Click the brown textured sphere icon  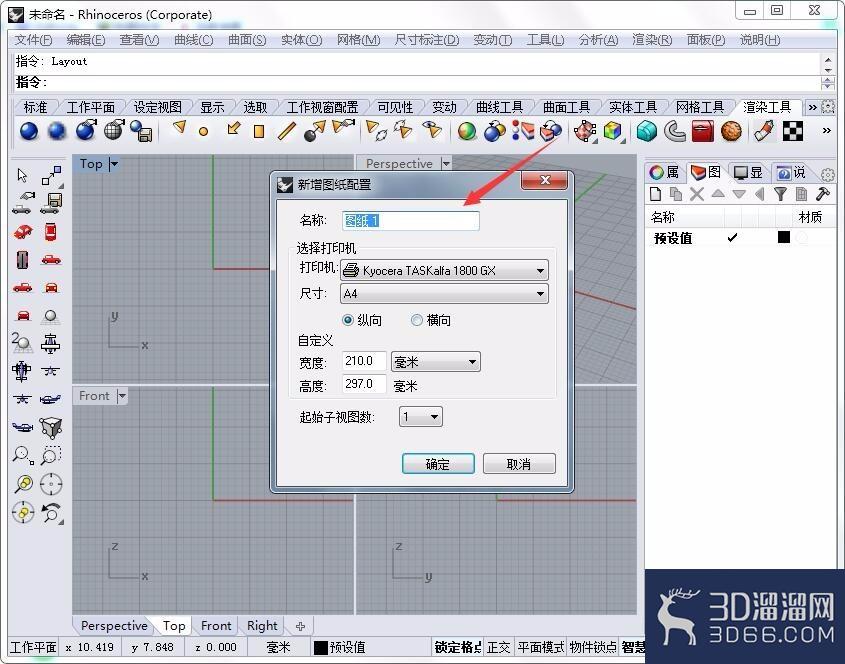tap(731, 131)
